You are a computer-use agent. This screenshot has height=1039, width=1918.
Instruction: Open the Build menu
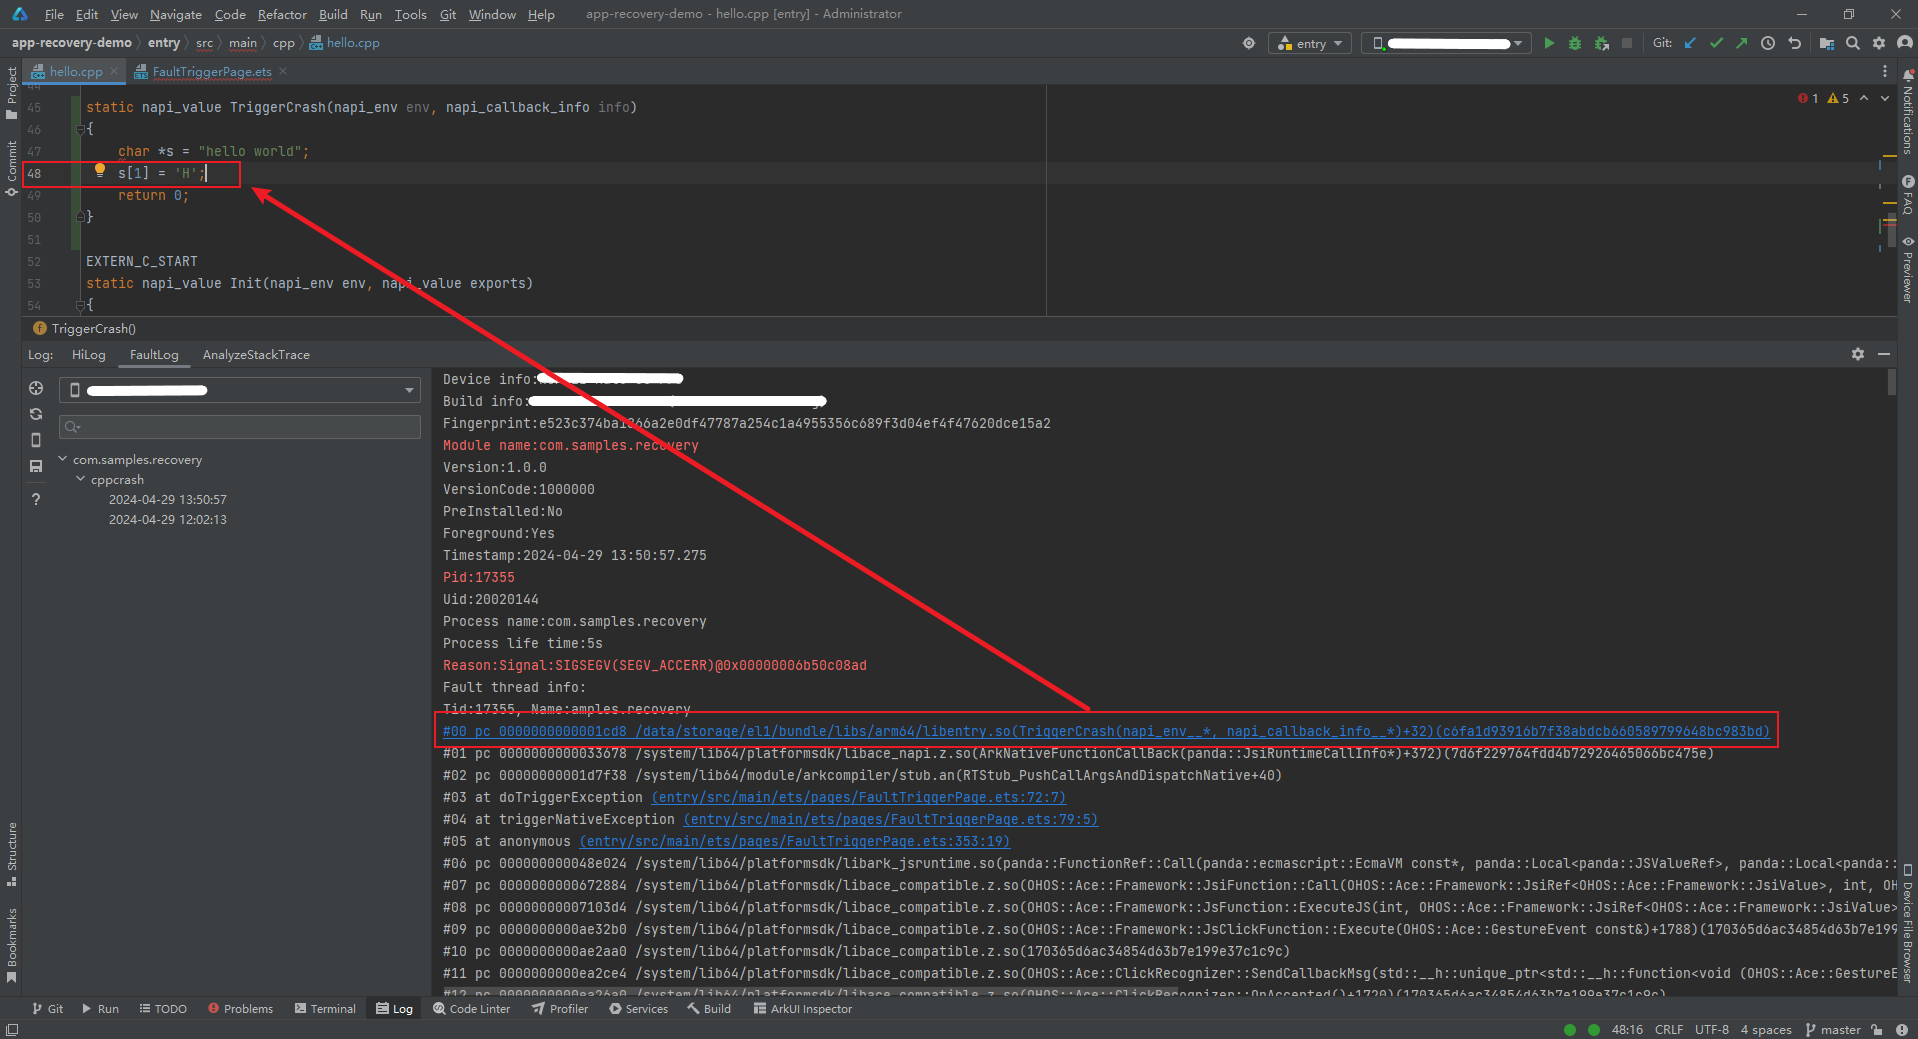point(333,14)
